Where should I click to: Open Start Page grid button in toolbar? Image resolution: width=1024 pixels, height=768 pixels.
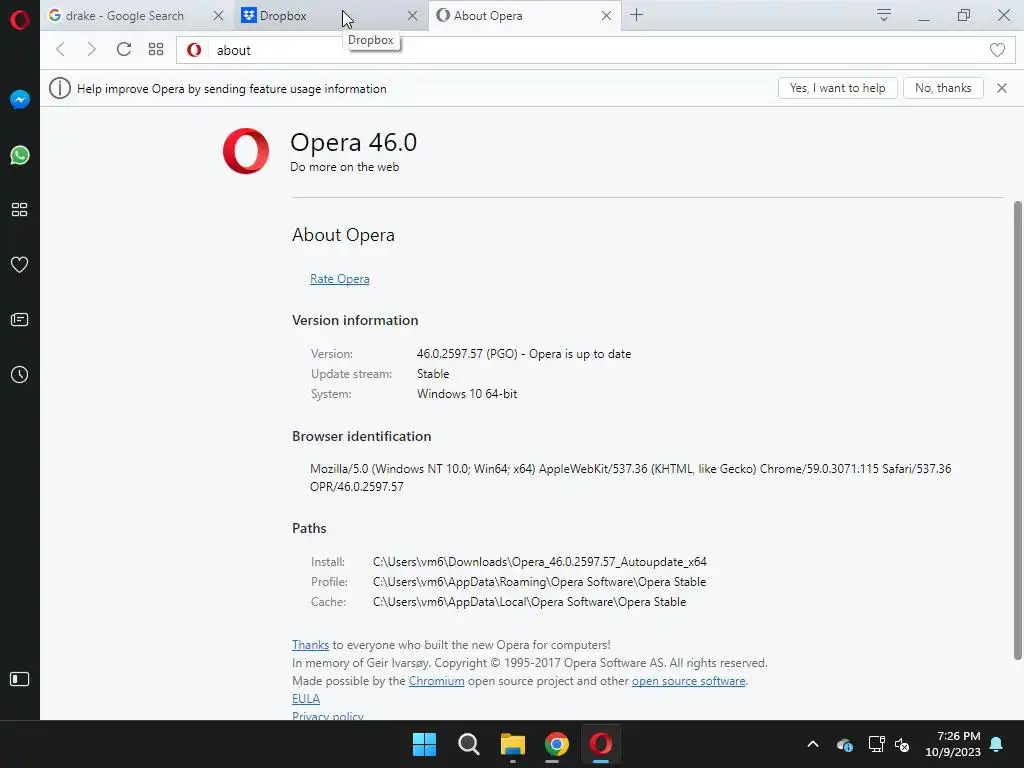[155, 50]
